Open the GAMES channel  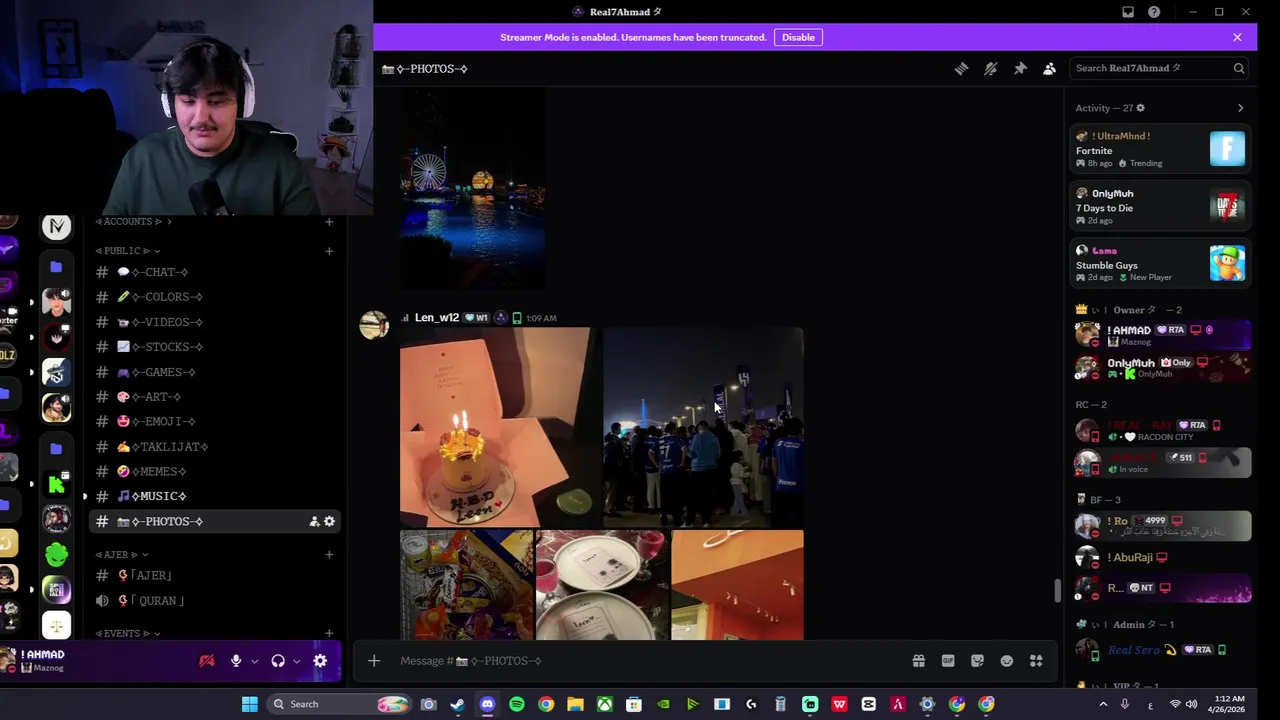(x=215, y=372)
